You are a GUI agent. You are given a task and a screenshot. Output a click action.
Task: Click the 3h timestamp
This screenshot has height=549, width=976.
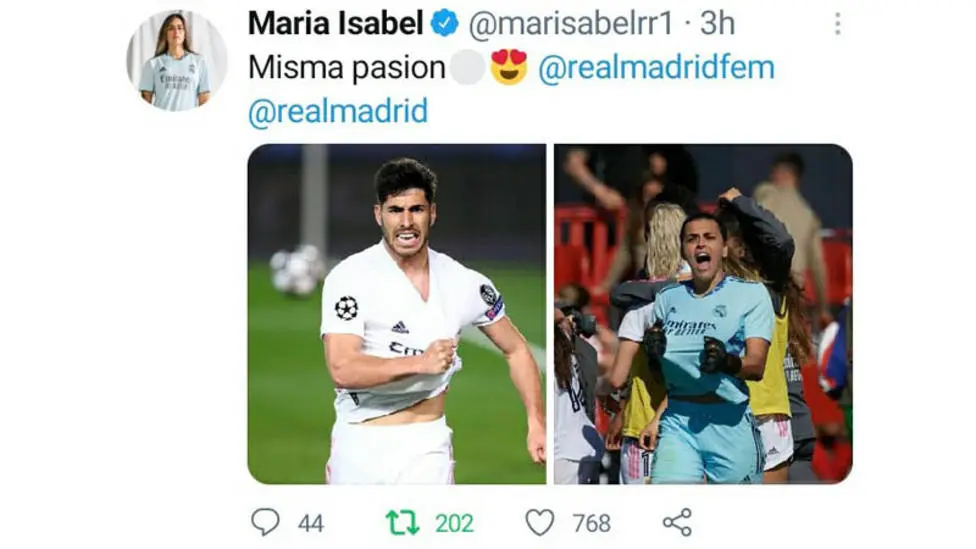click(717, 24)
